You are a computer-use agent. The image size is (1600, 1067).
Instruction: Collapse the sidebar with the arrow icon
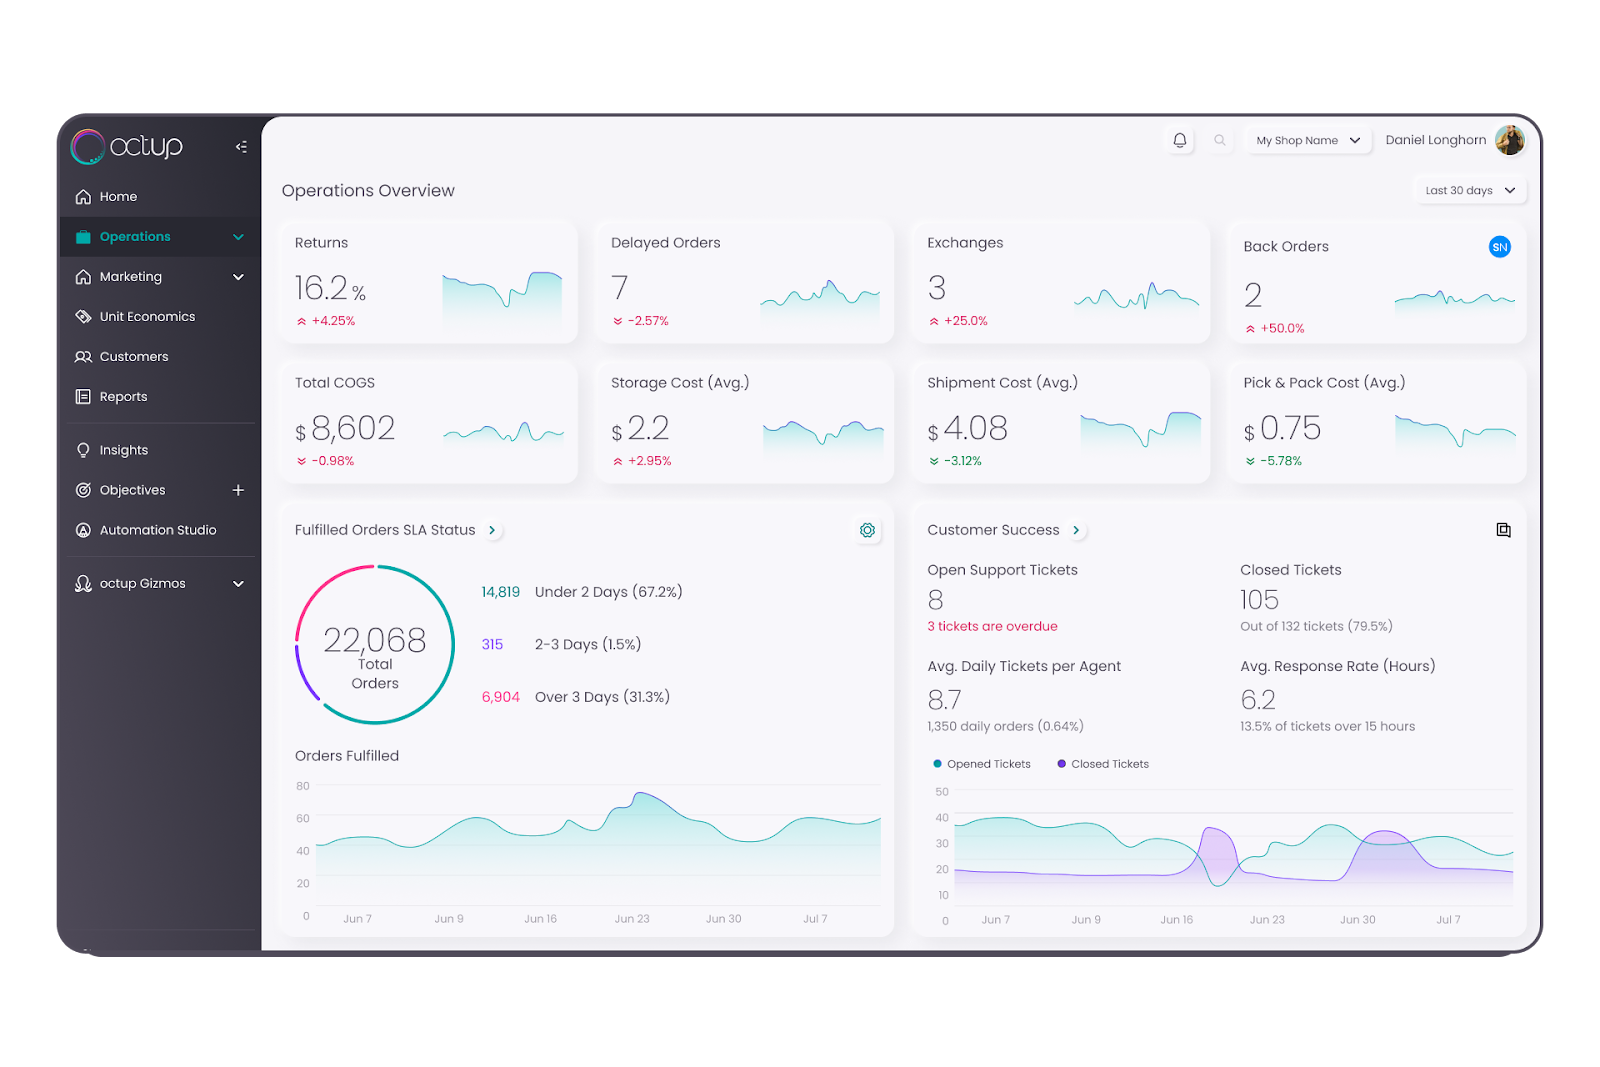241,147
